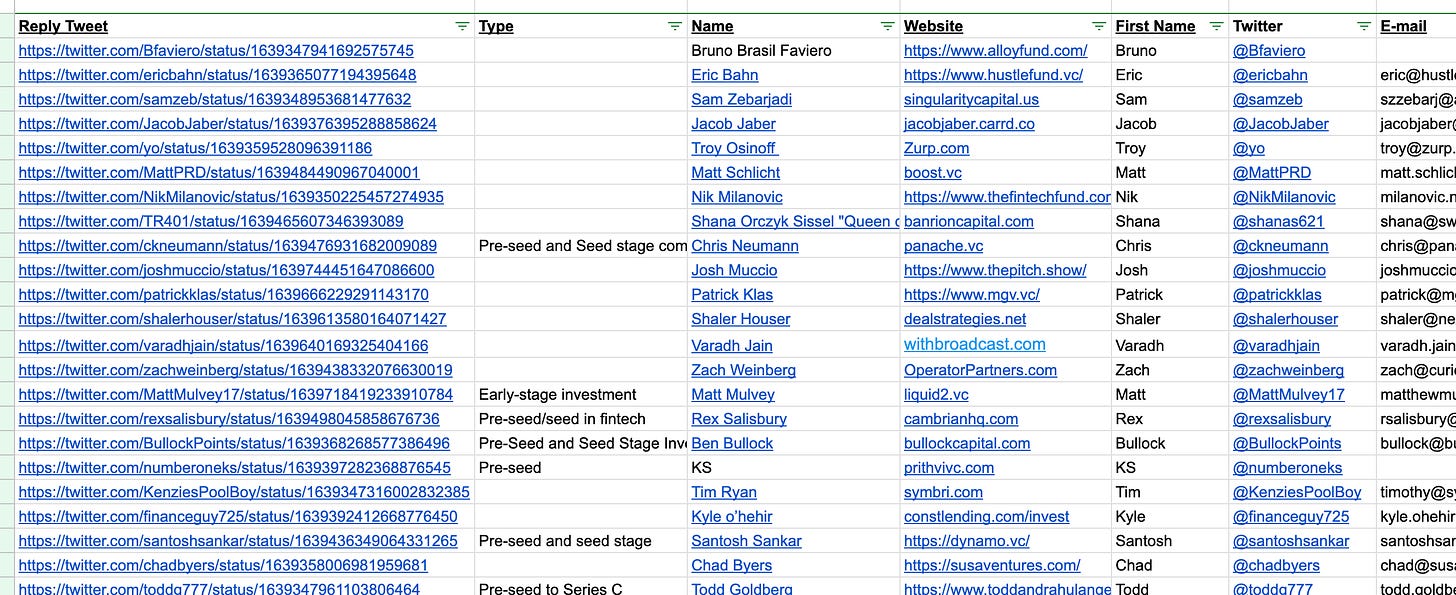Screen dimensions: 1456x595
Task: Click the Sam Zebarjadi name link
Action: pyautogui.click(x=741, y=99)
